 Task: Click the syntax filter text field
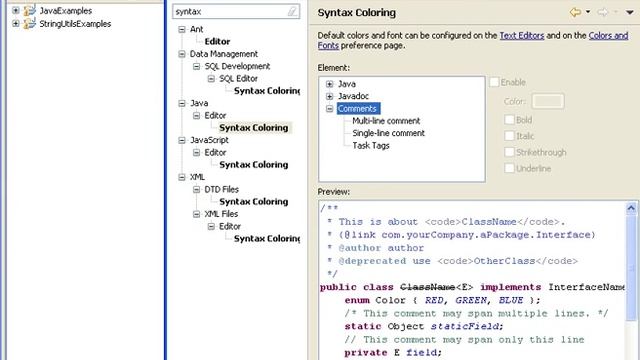(236, 11)
